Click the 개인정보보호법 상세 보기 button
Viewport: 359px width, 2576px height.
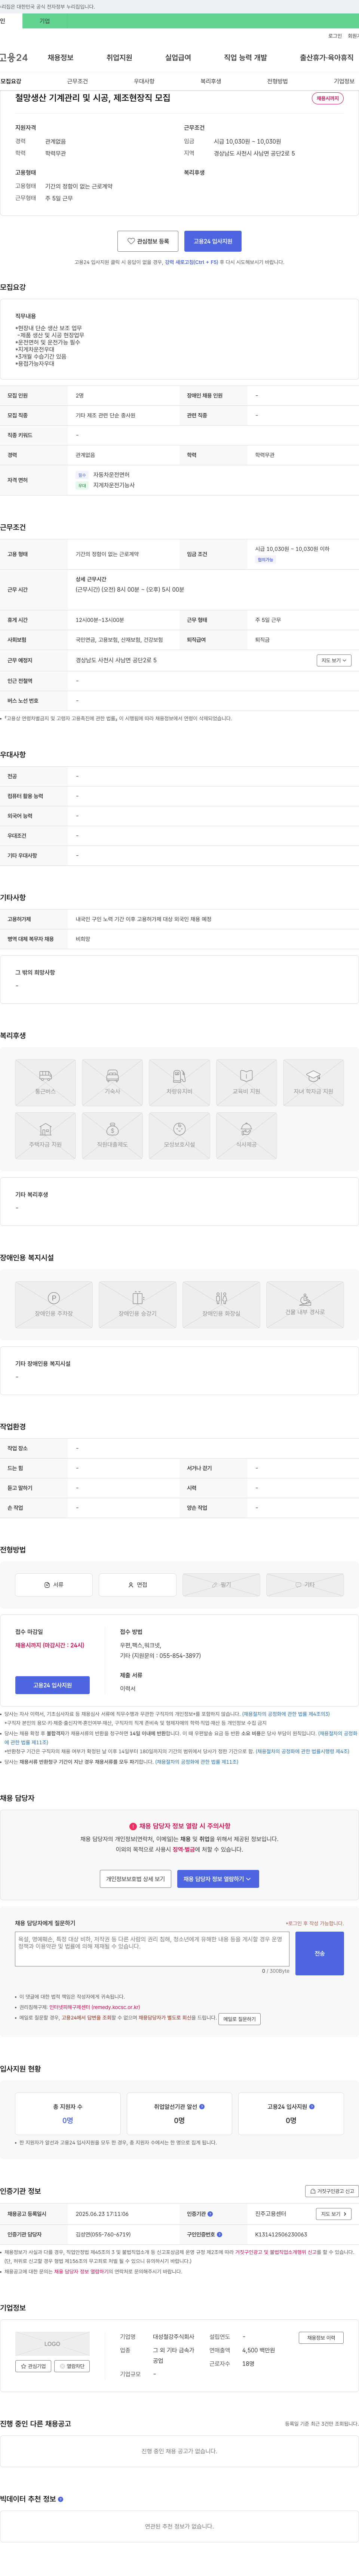pyautogui.click(x=135, y=1879)
